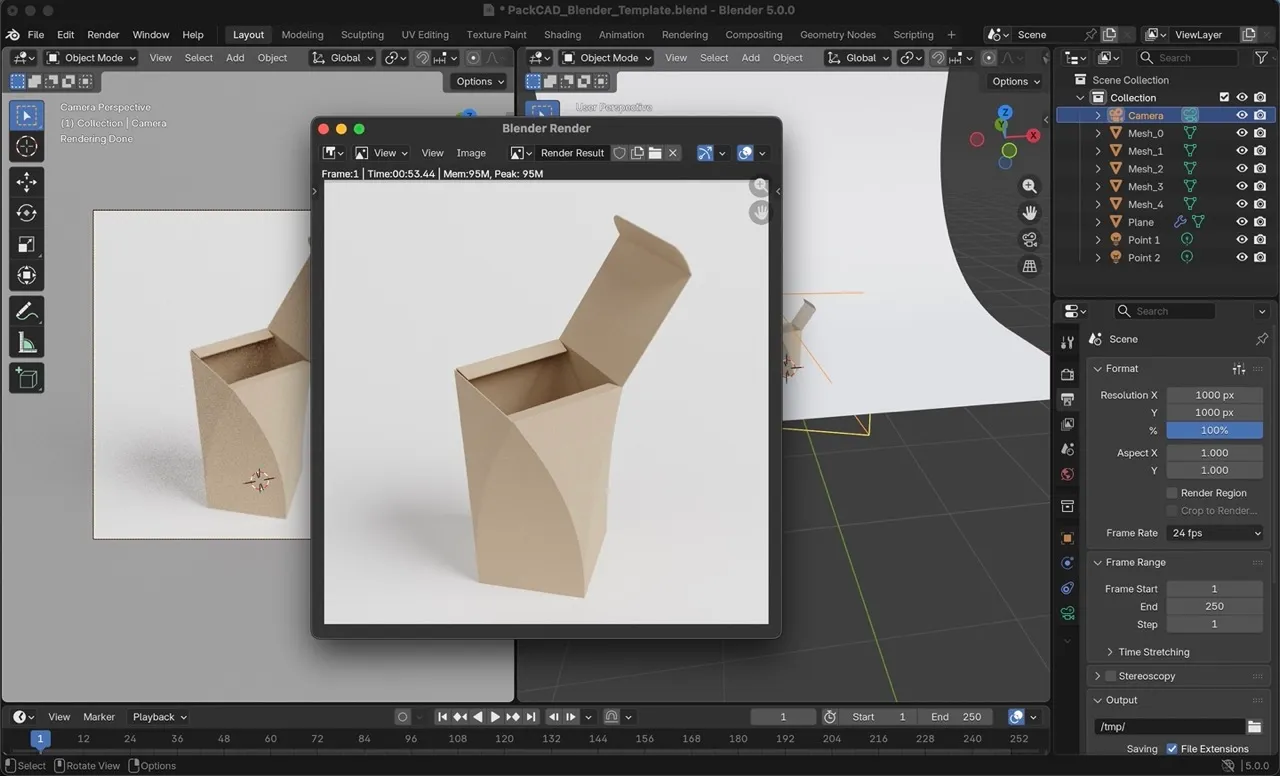Open the Add Cube tool
This screenshot has width=1280, height=776.
tap(27, 377)
